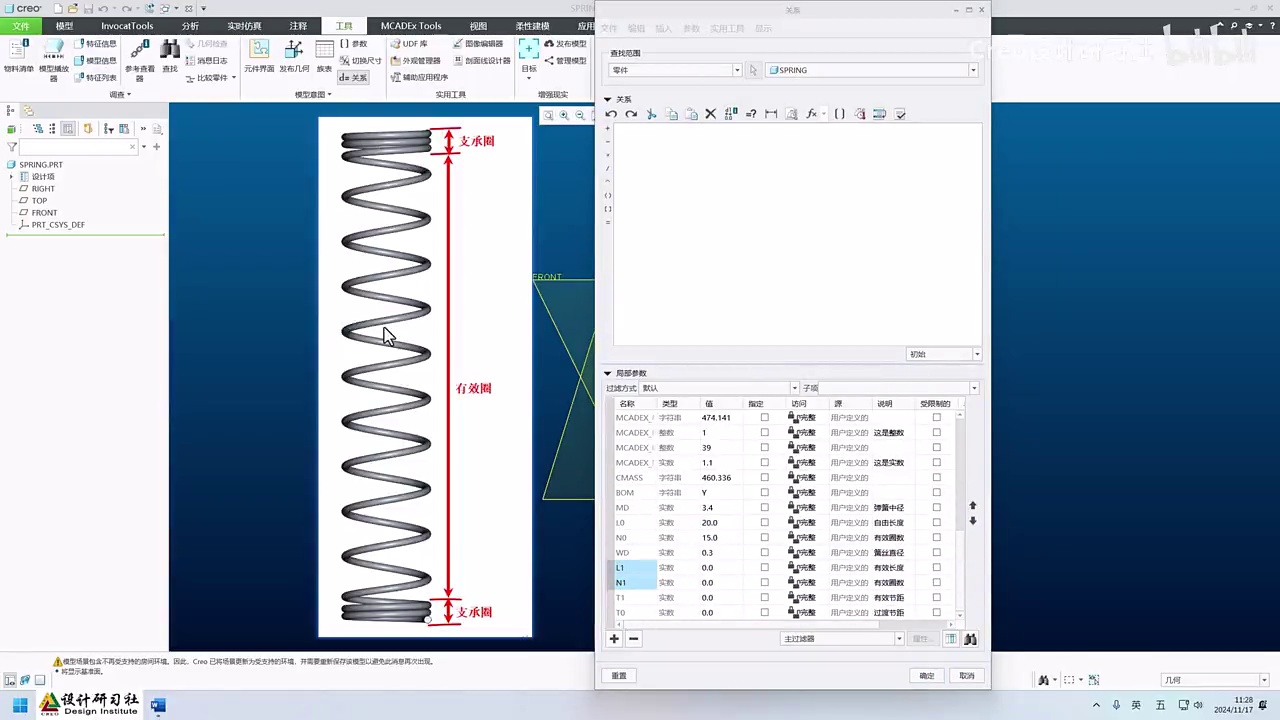Insert the plus operator in relations editor
This screenshot has width=1280, height=720.
608,129
